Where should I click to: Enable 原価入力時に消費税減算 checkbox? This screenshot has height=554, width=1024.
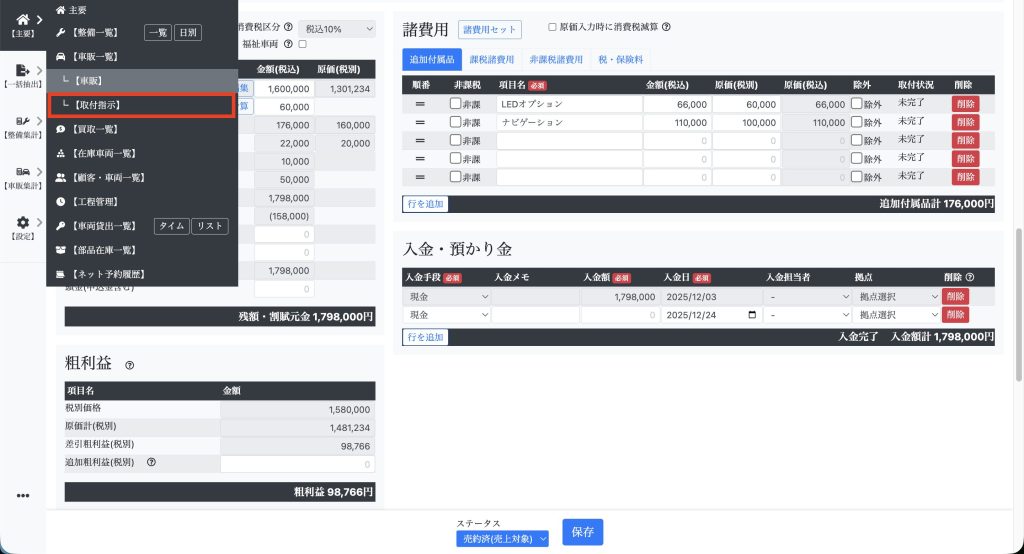click(553, 28)
